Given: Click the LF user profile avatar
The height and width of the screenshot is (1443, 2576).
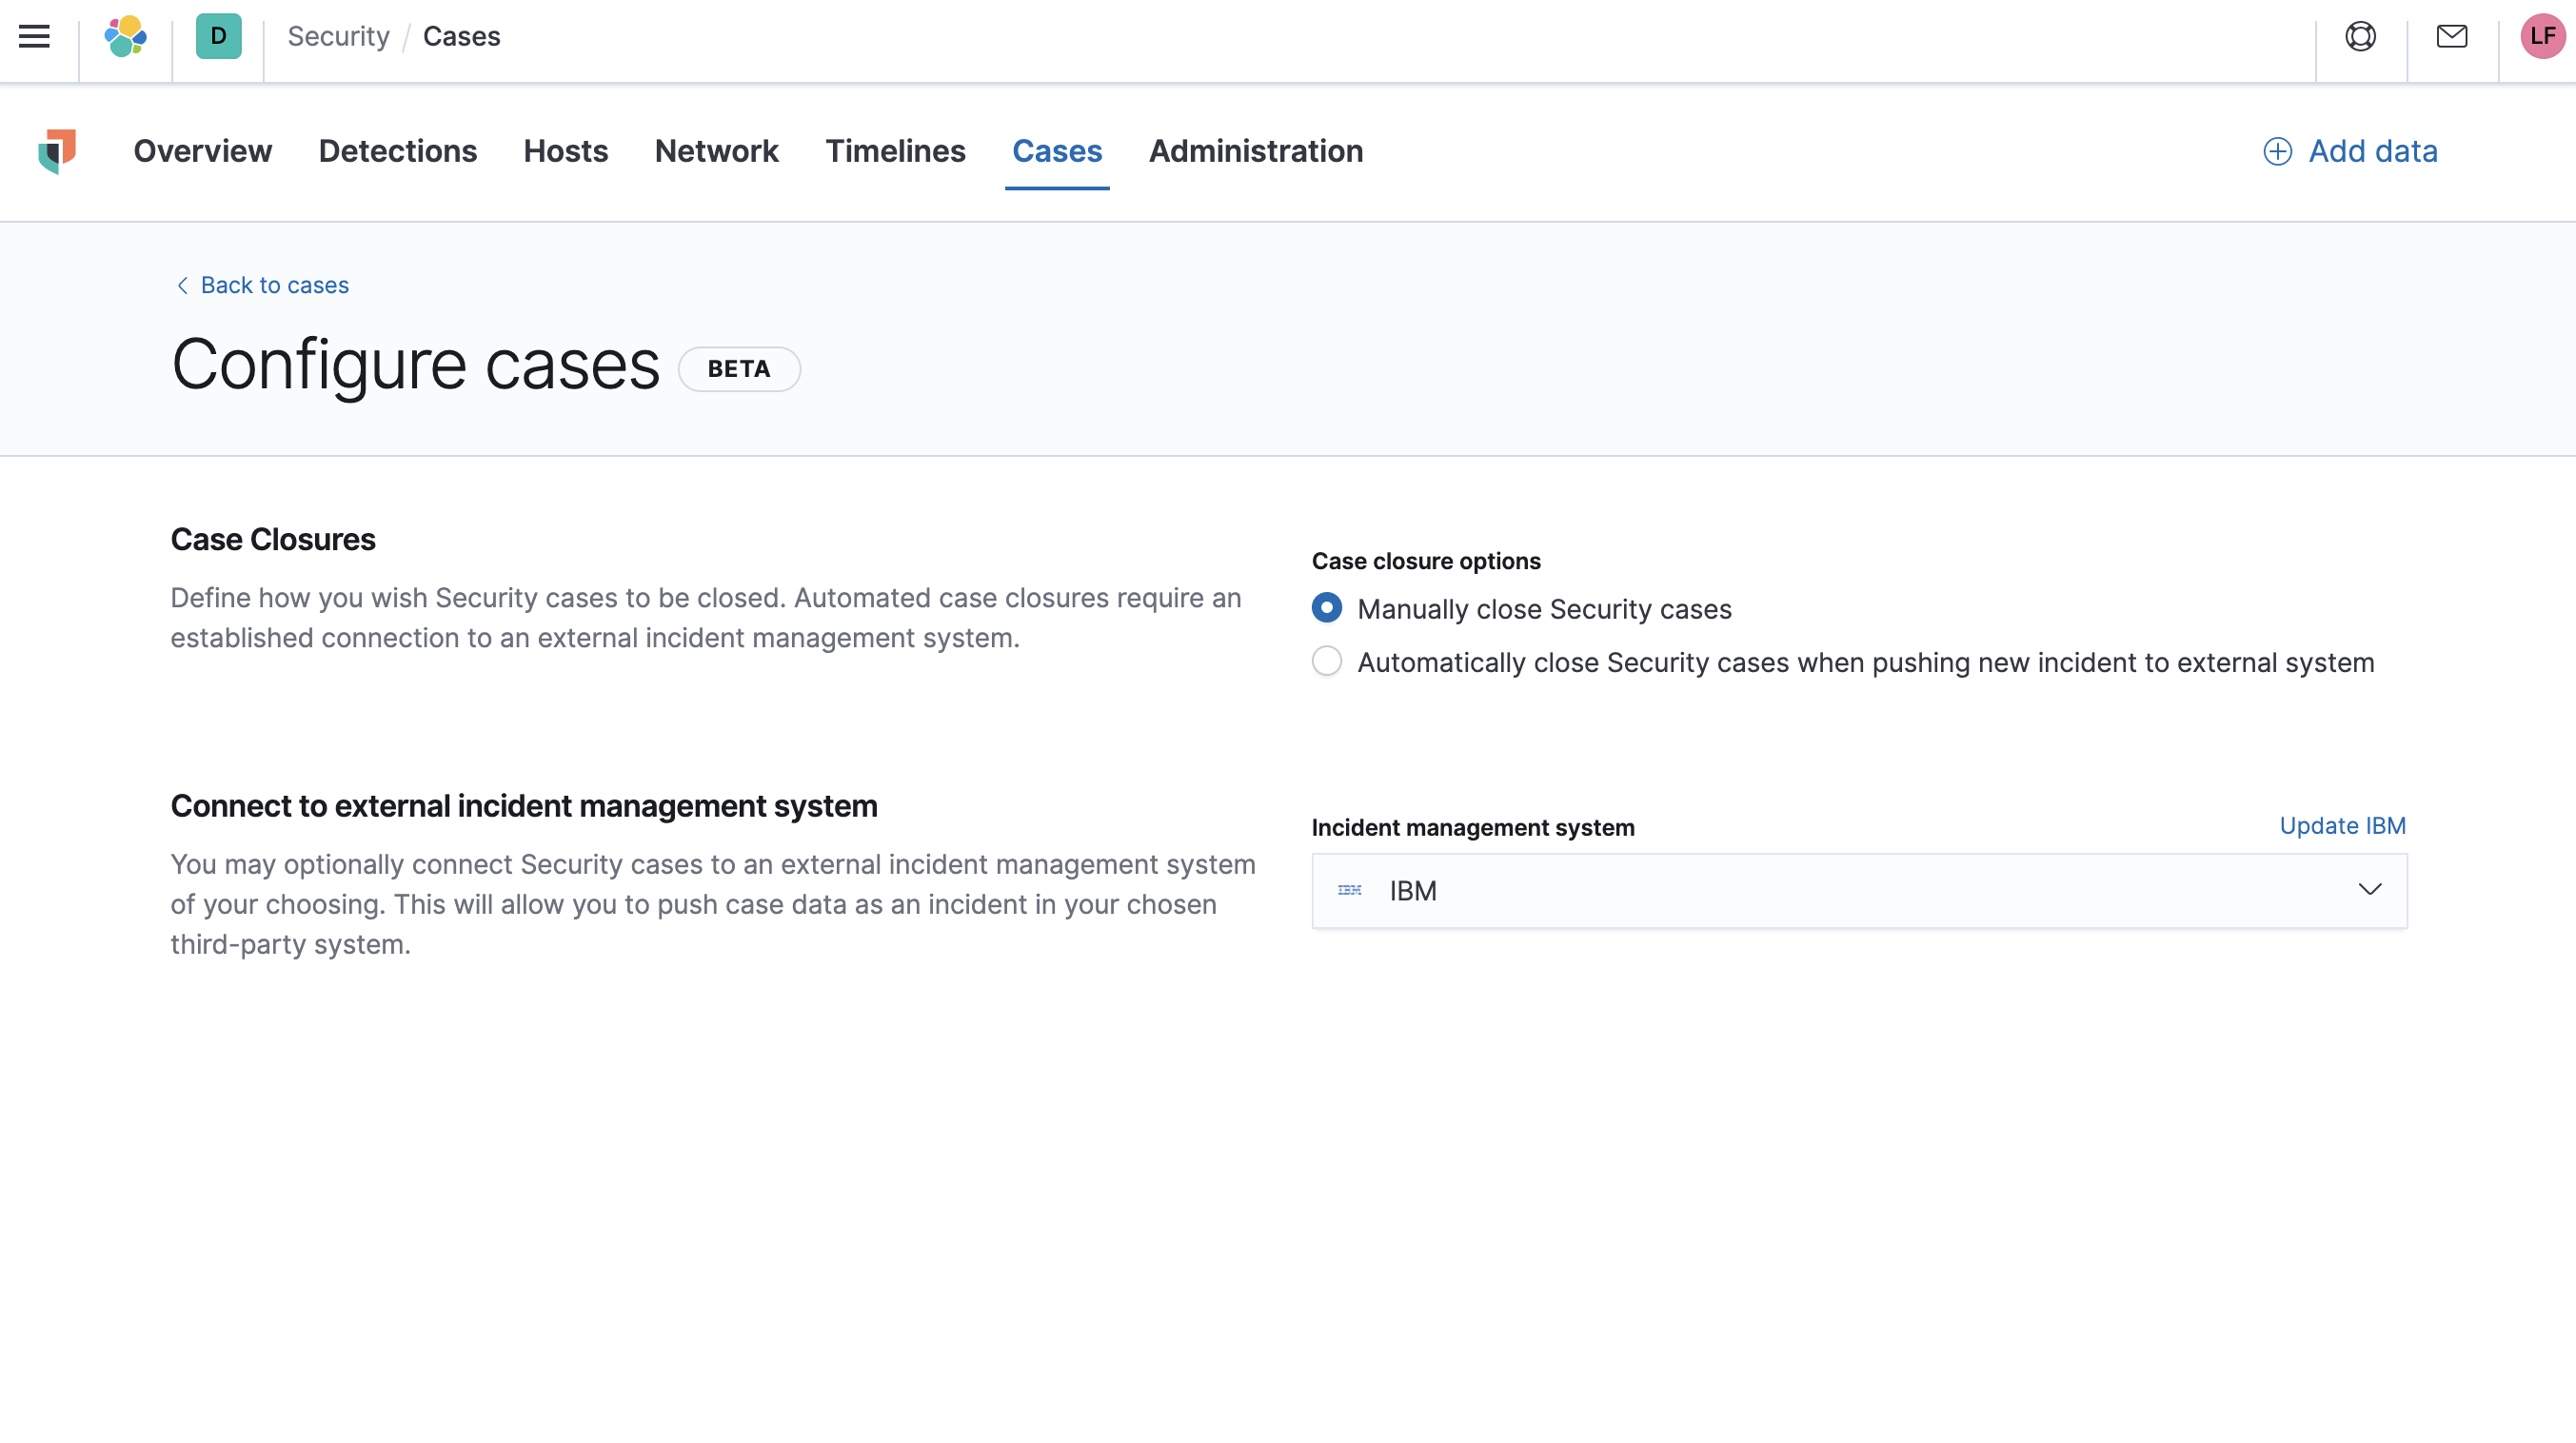Looking at the screenshot, I should pos(2541,37).
